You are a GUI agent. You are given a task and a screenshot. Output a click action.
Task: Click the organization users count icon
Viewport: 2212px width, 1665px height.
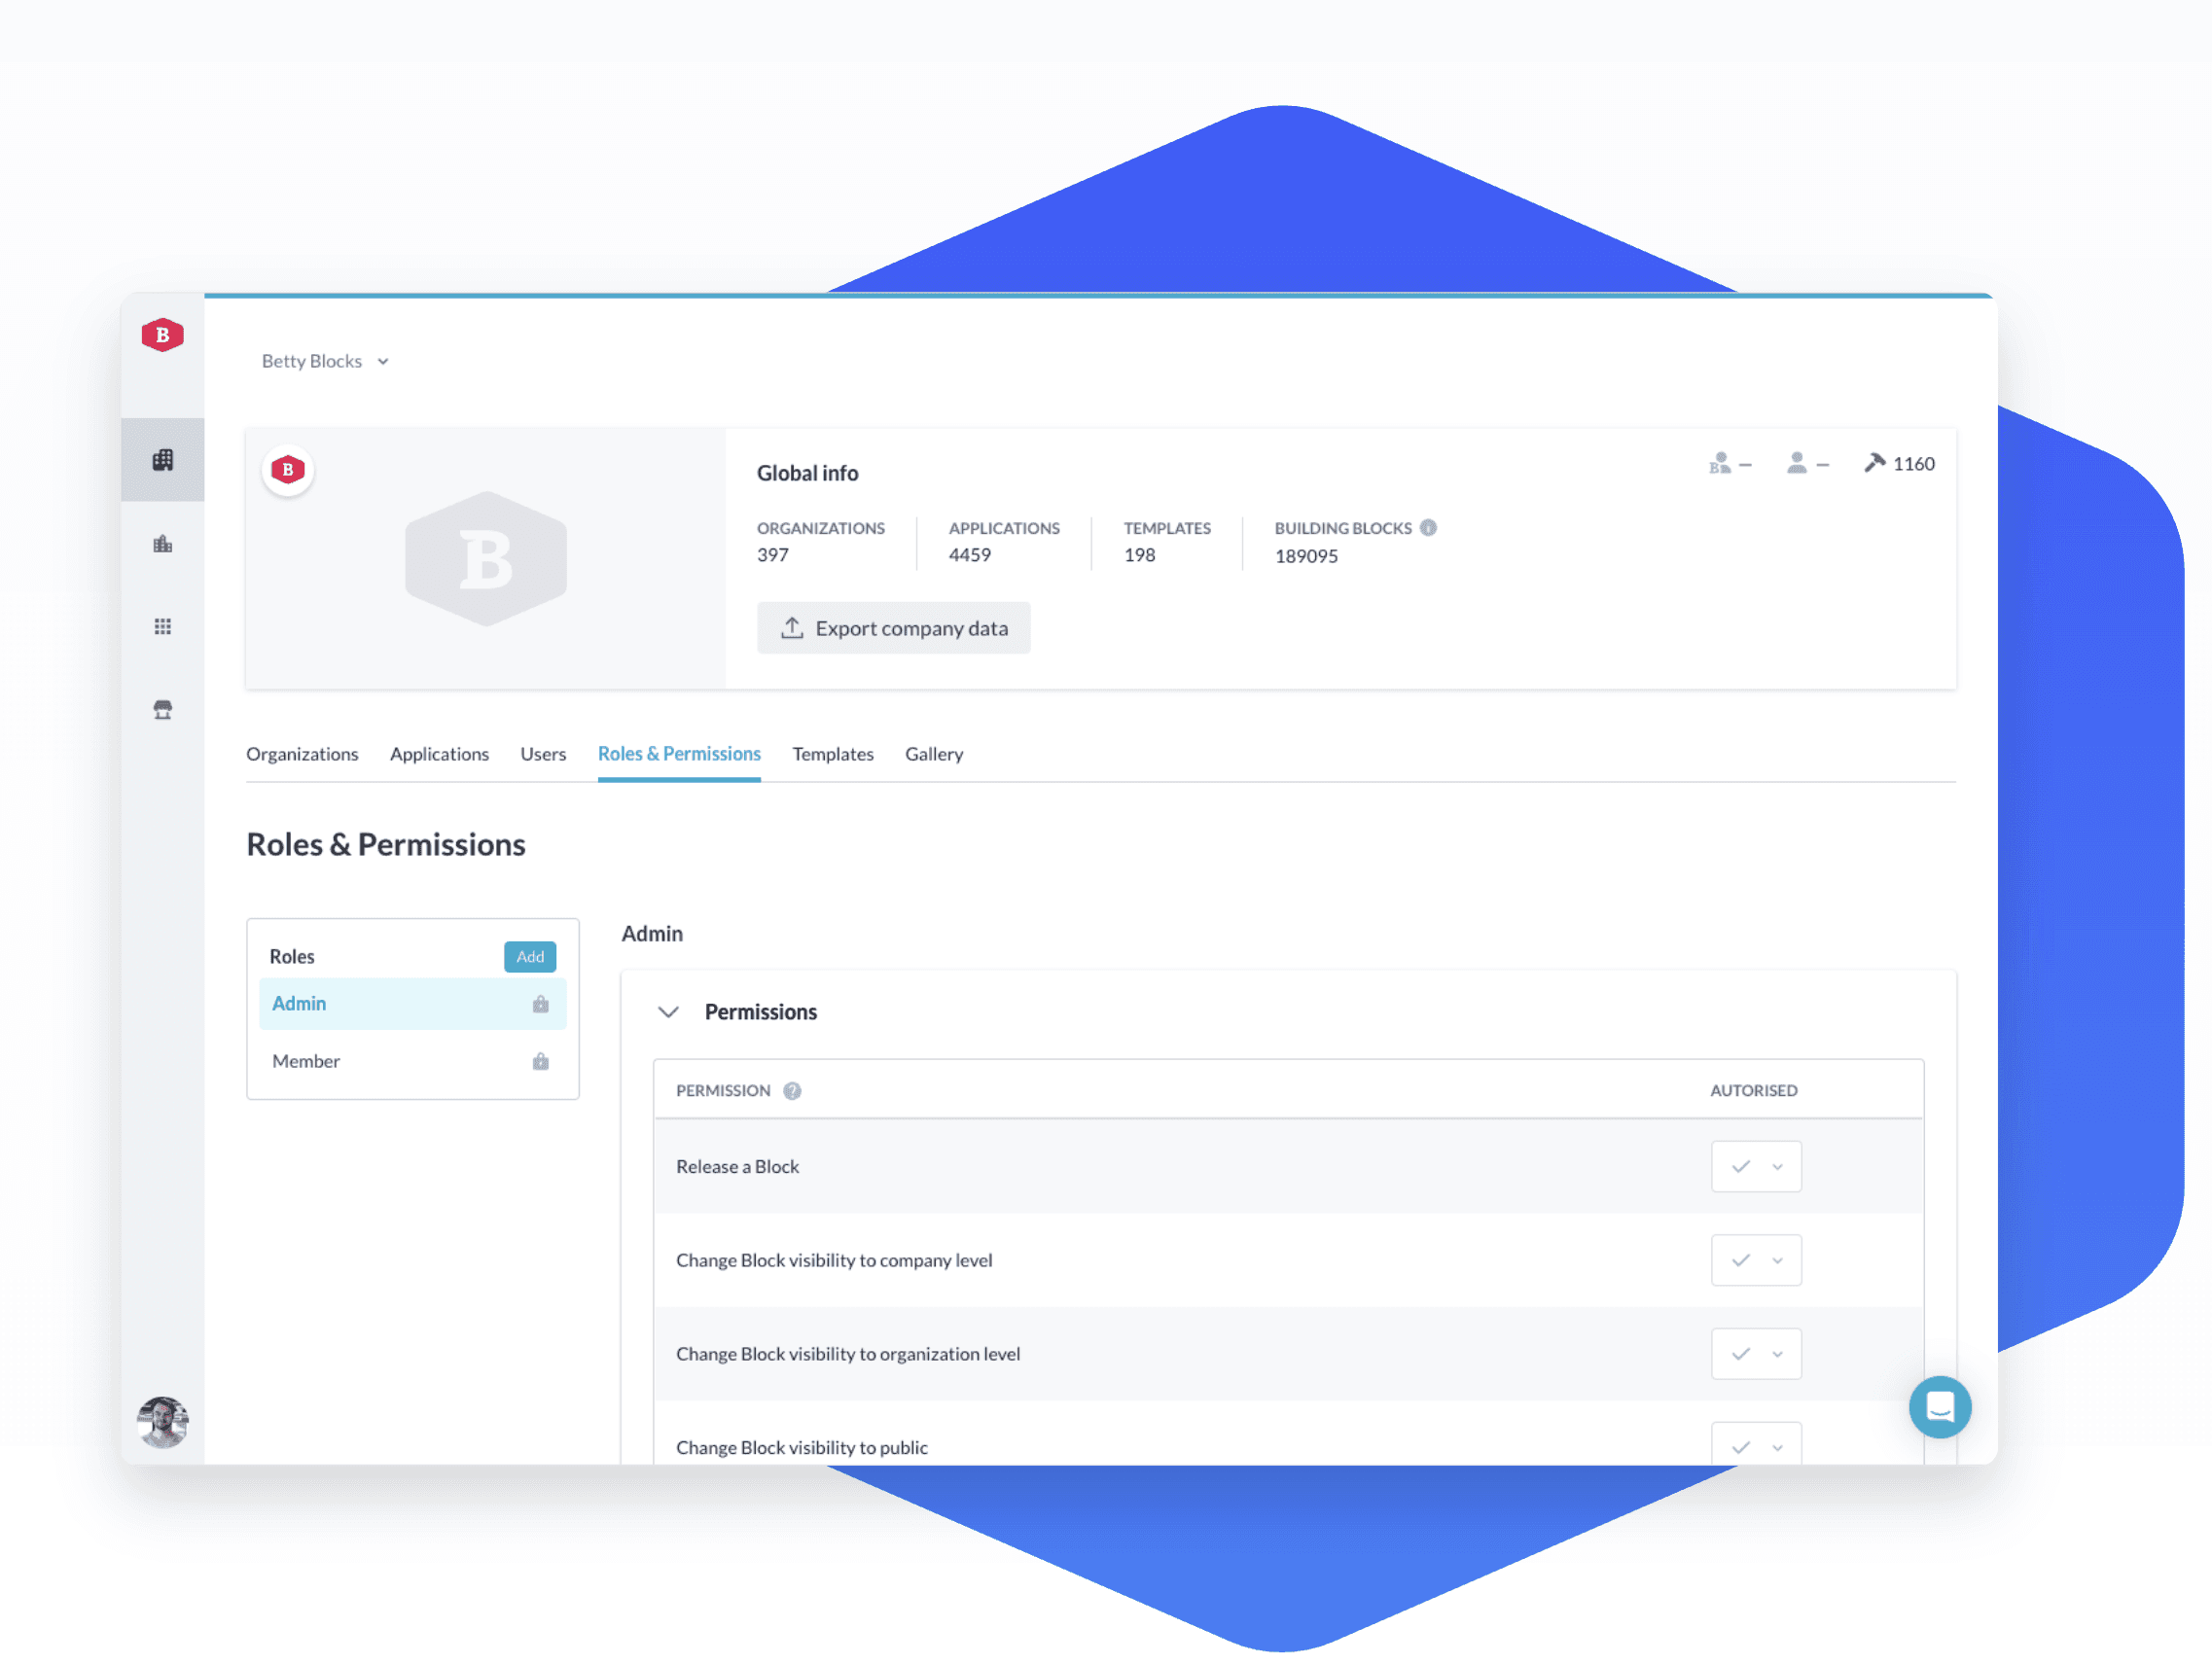tap(1720, 464)
